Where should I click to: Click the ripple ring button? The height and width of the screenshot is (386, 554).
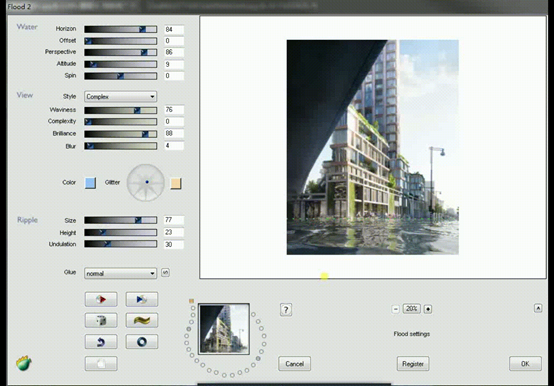point(142,342)
